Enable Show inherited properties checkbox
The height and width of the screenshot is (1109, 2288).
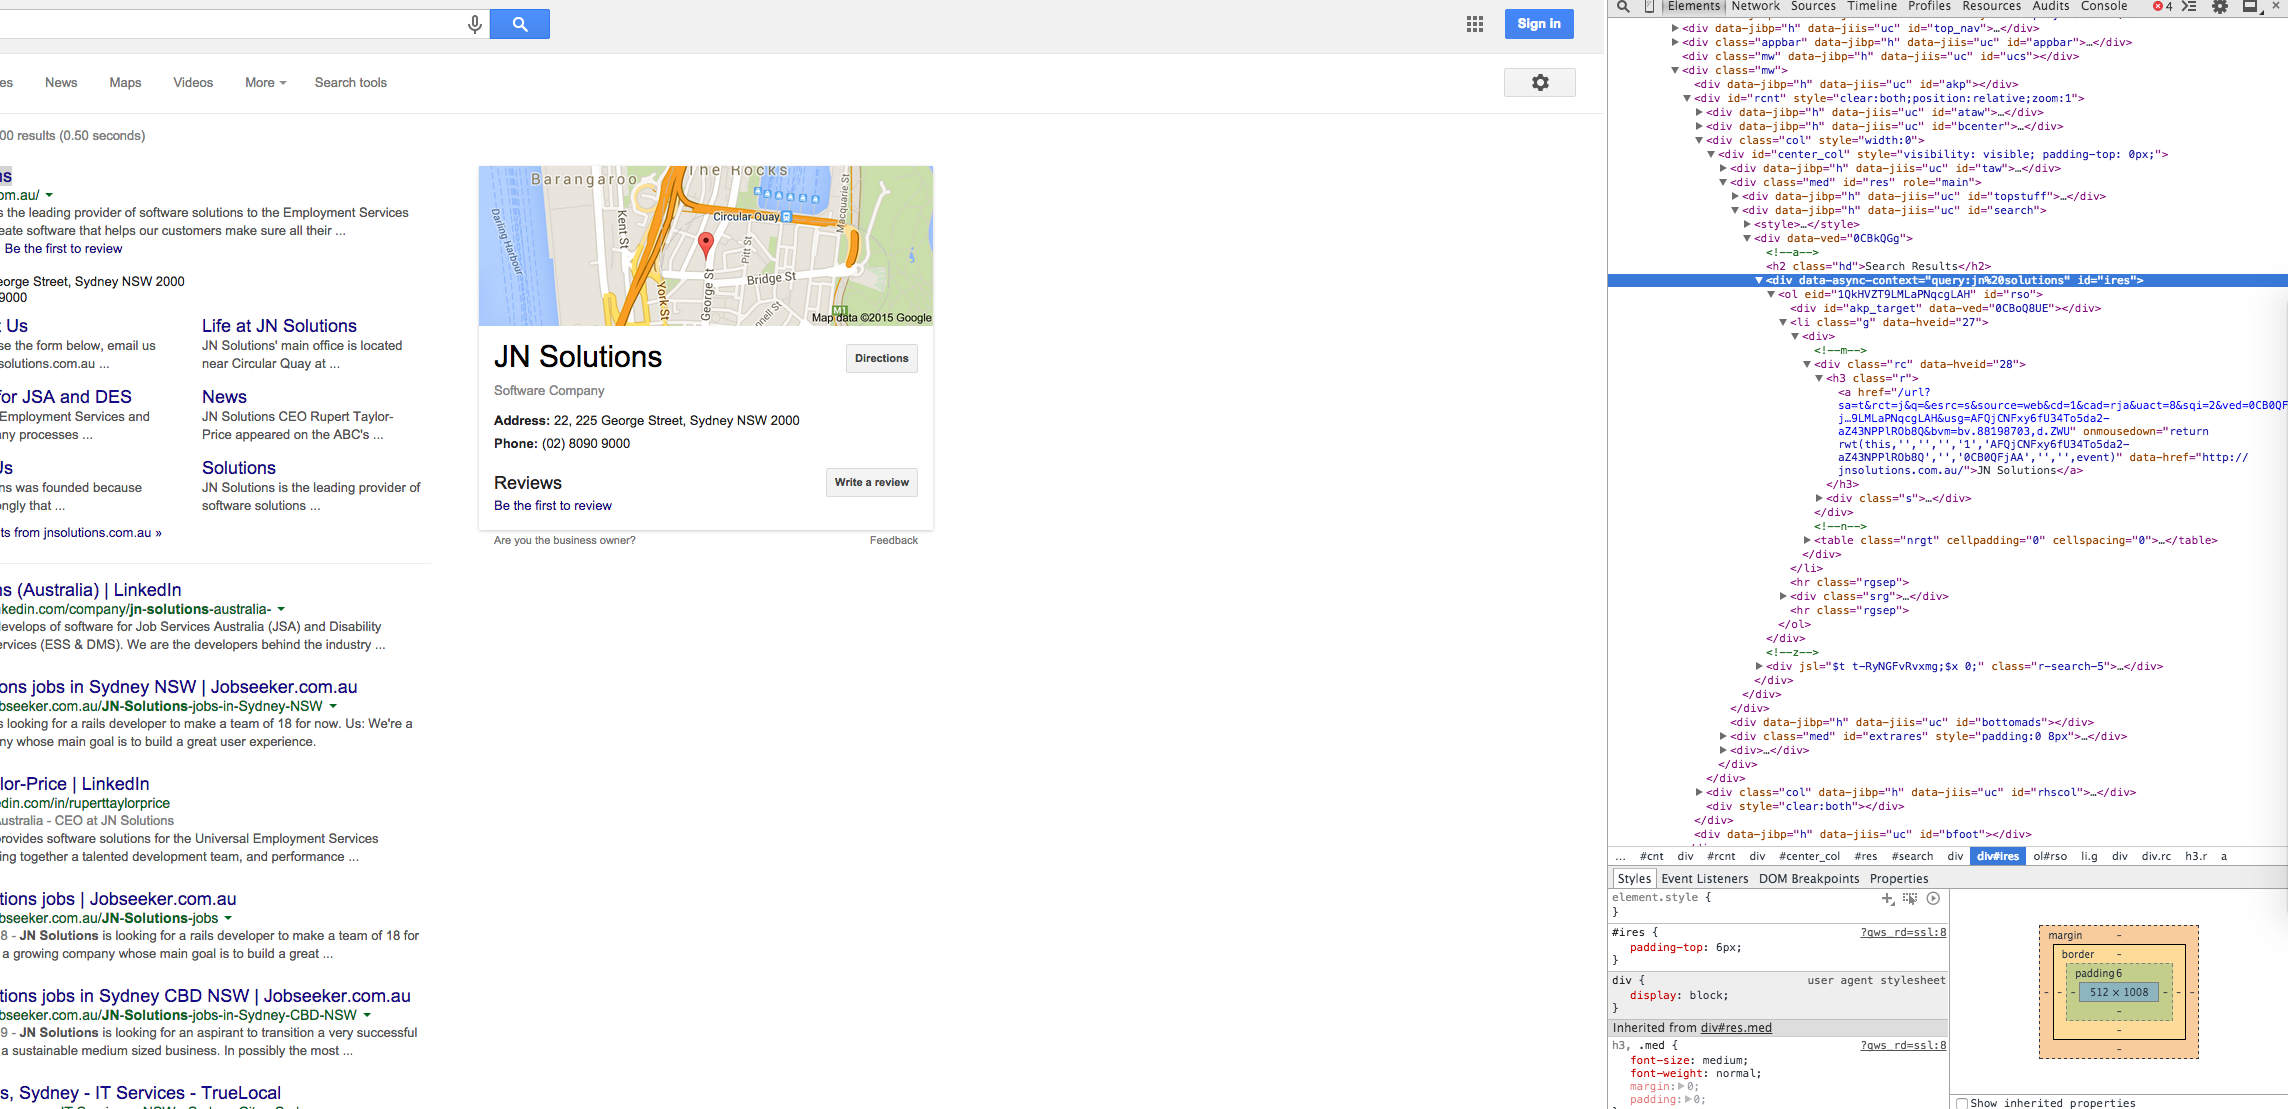point(1962,1103)
